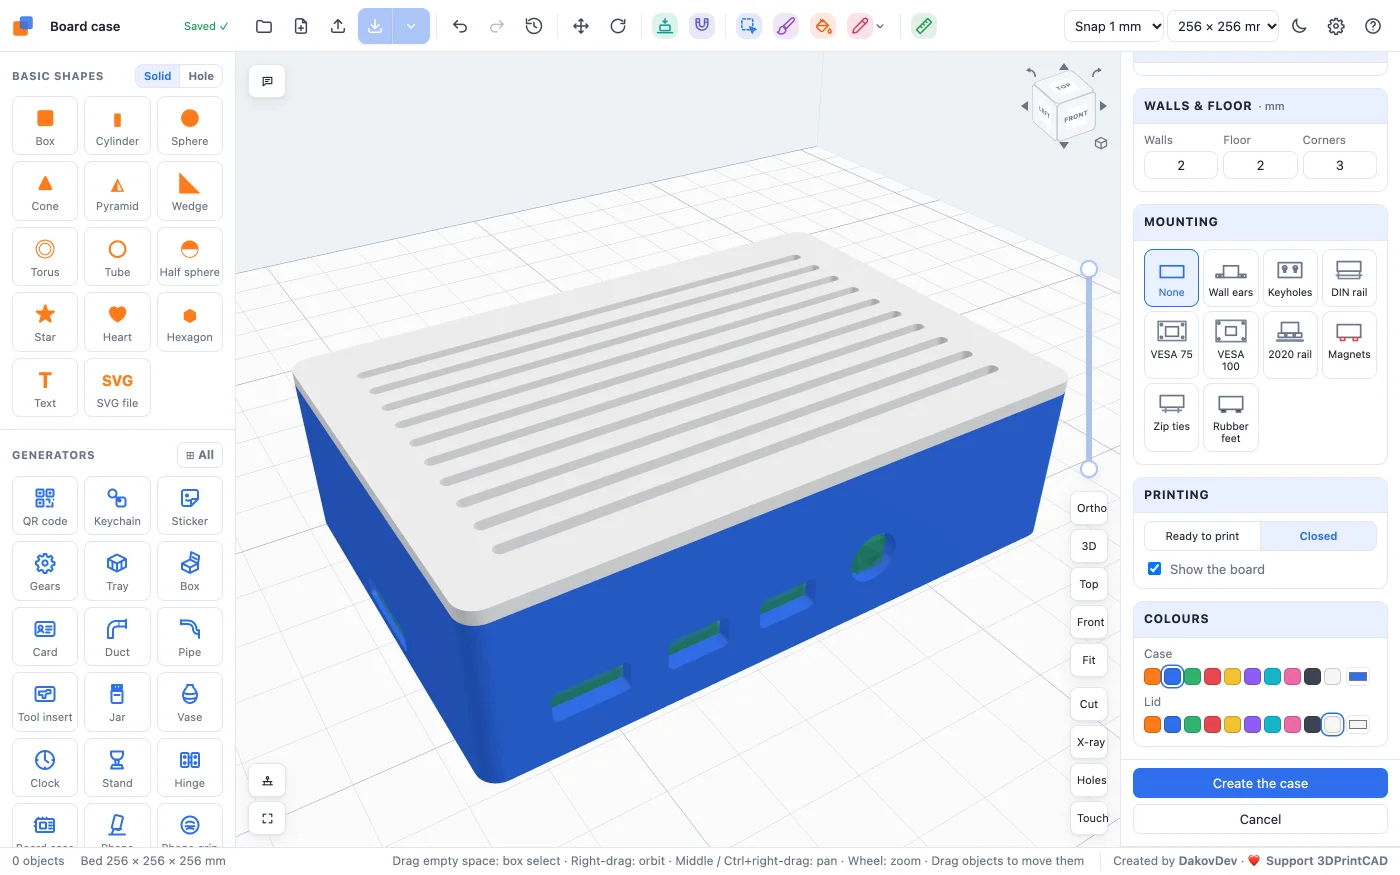
Task: Select Solid shape mode
Action: [x=157, y=76]
